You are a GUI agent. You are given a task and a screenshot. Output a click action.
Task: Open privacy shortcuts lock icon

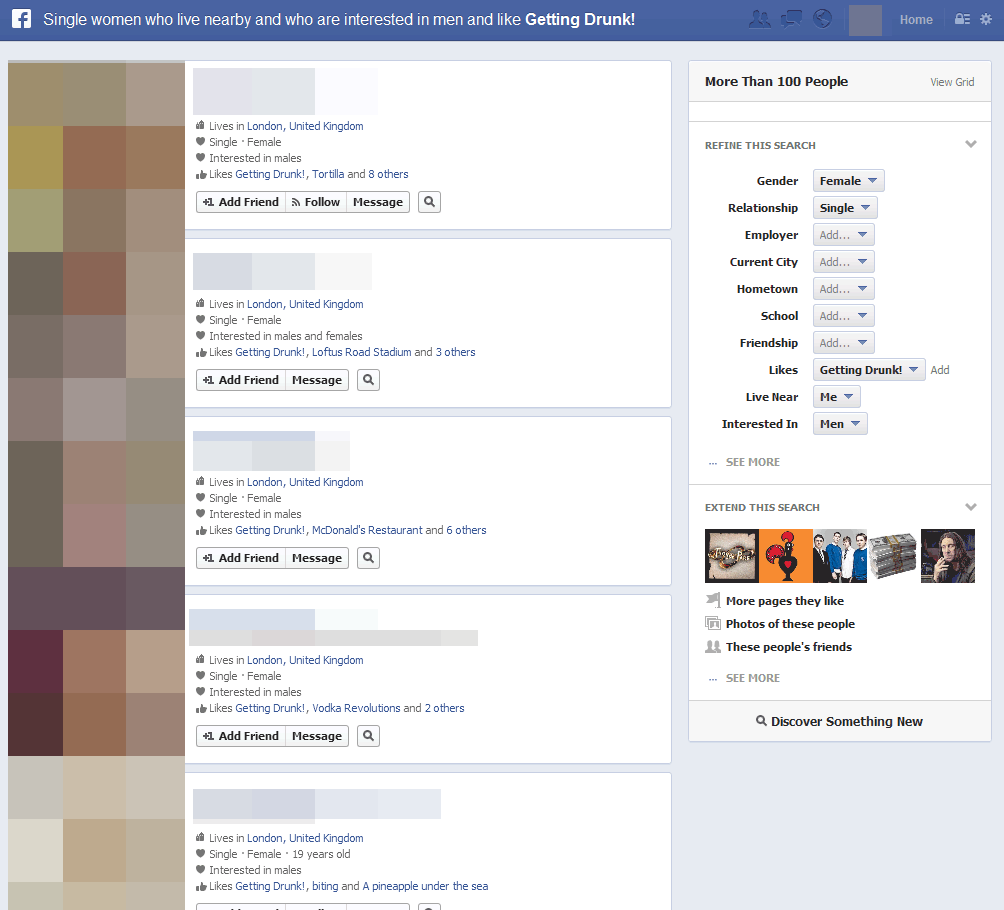[x=962, y=19]
